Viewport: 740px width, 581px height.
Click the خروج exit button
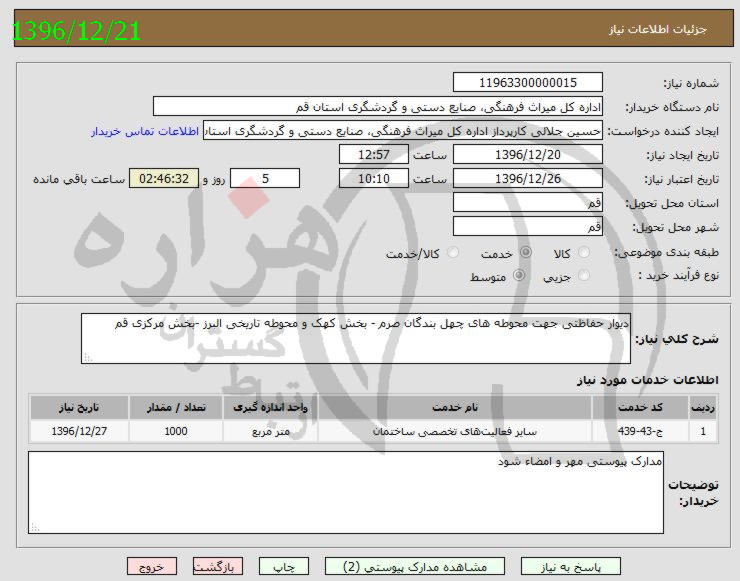[152, 566]
